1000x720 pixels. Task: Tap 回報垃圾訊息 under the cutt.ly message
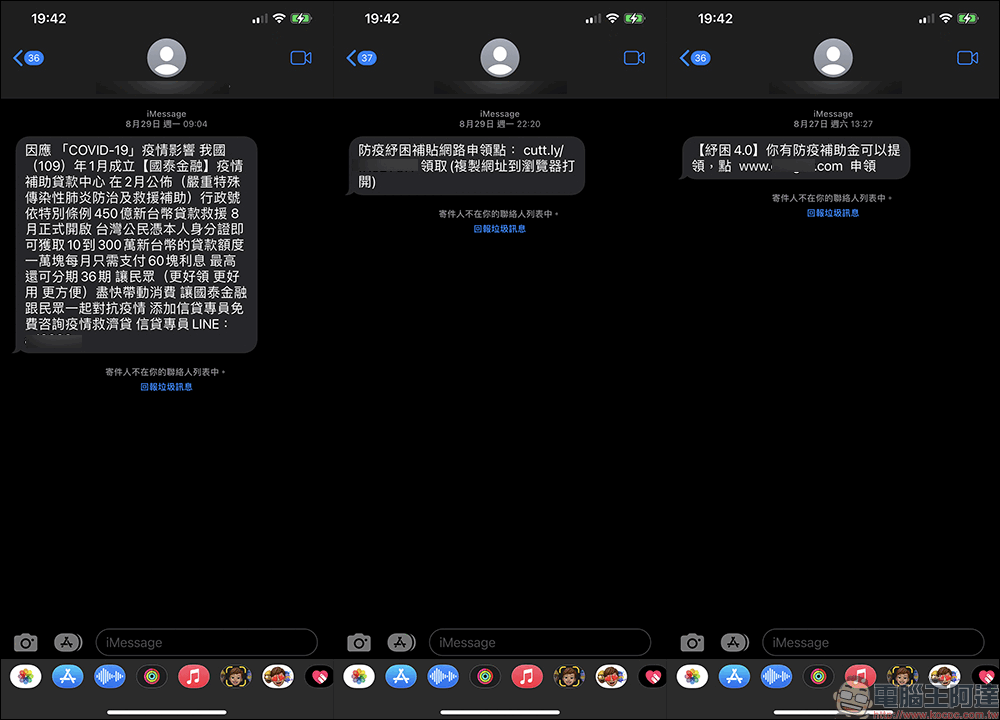[499, 229]
